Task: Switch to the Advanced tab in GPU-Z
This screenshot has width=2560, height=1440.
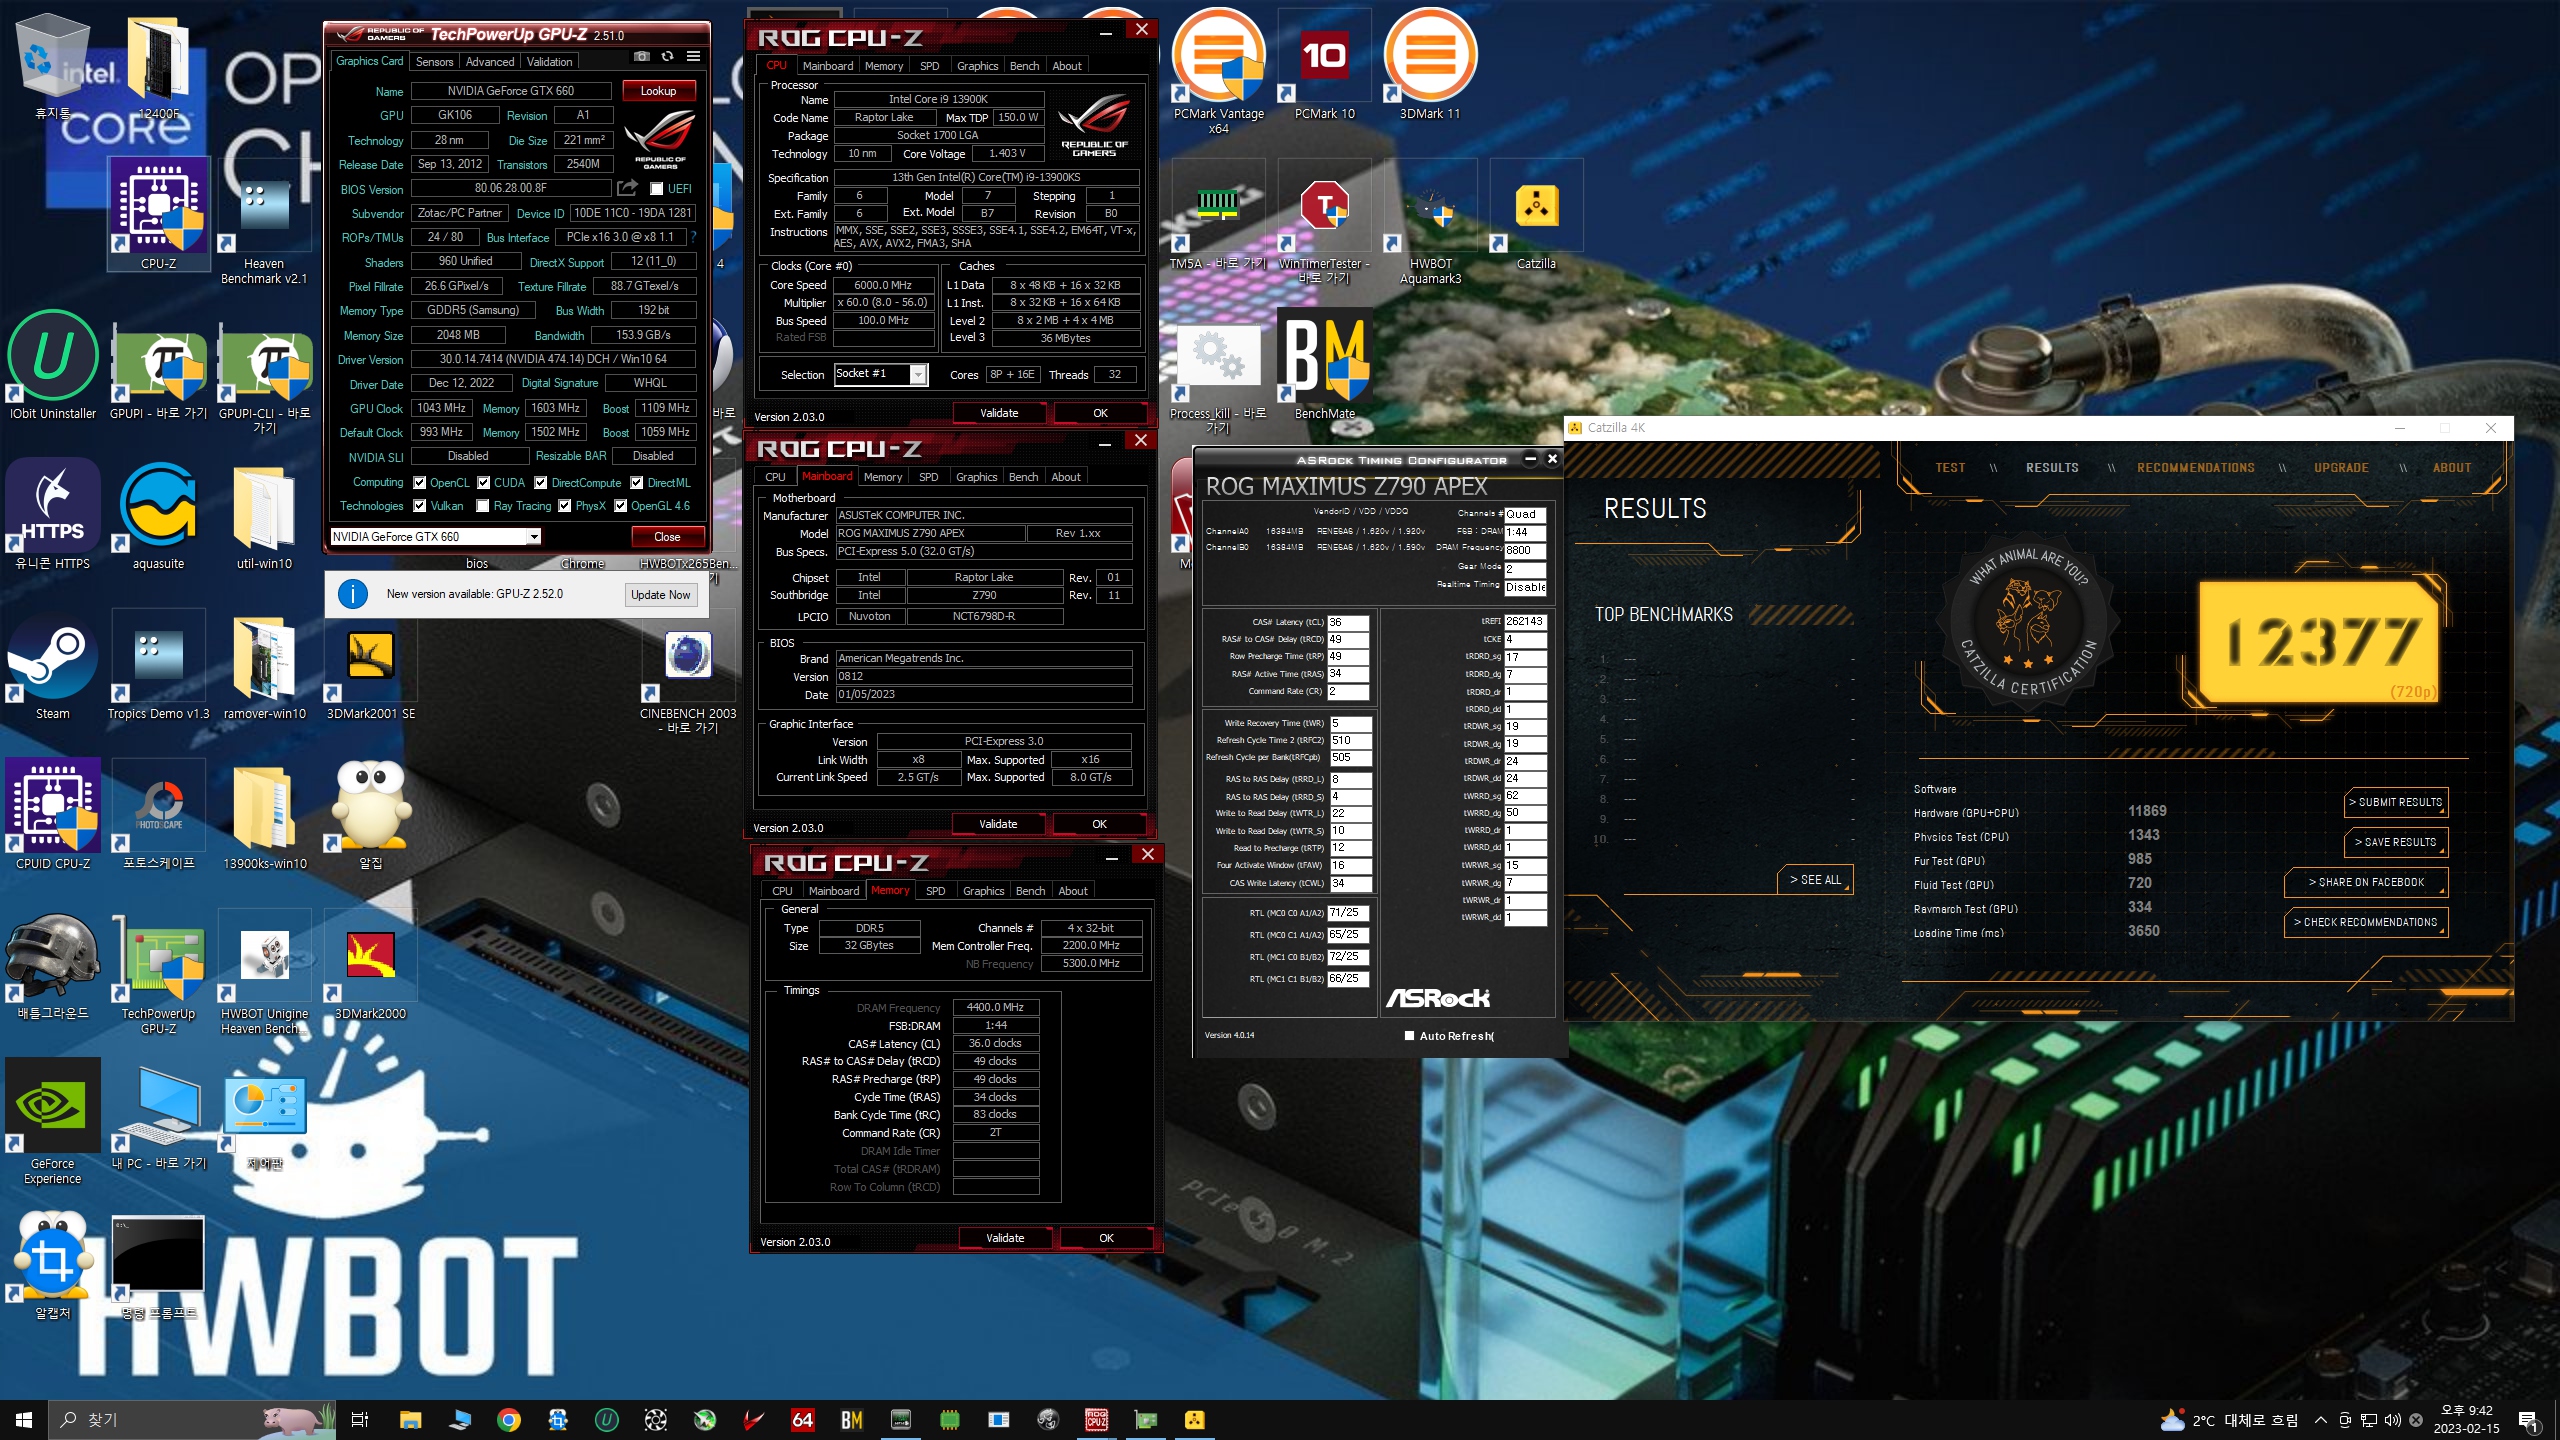Action: pyautogui.click(x=490, y=62)
